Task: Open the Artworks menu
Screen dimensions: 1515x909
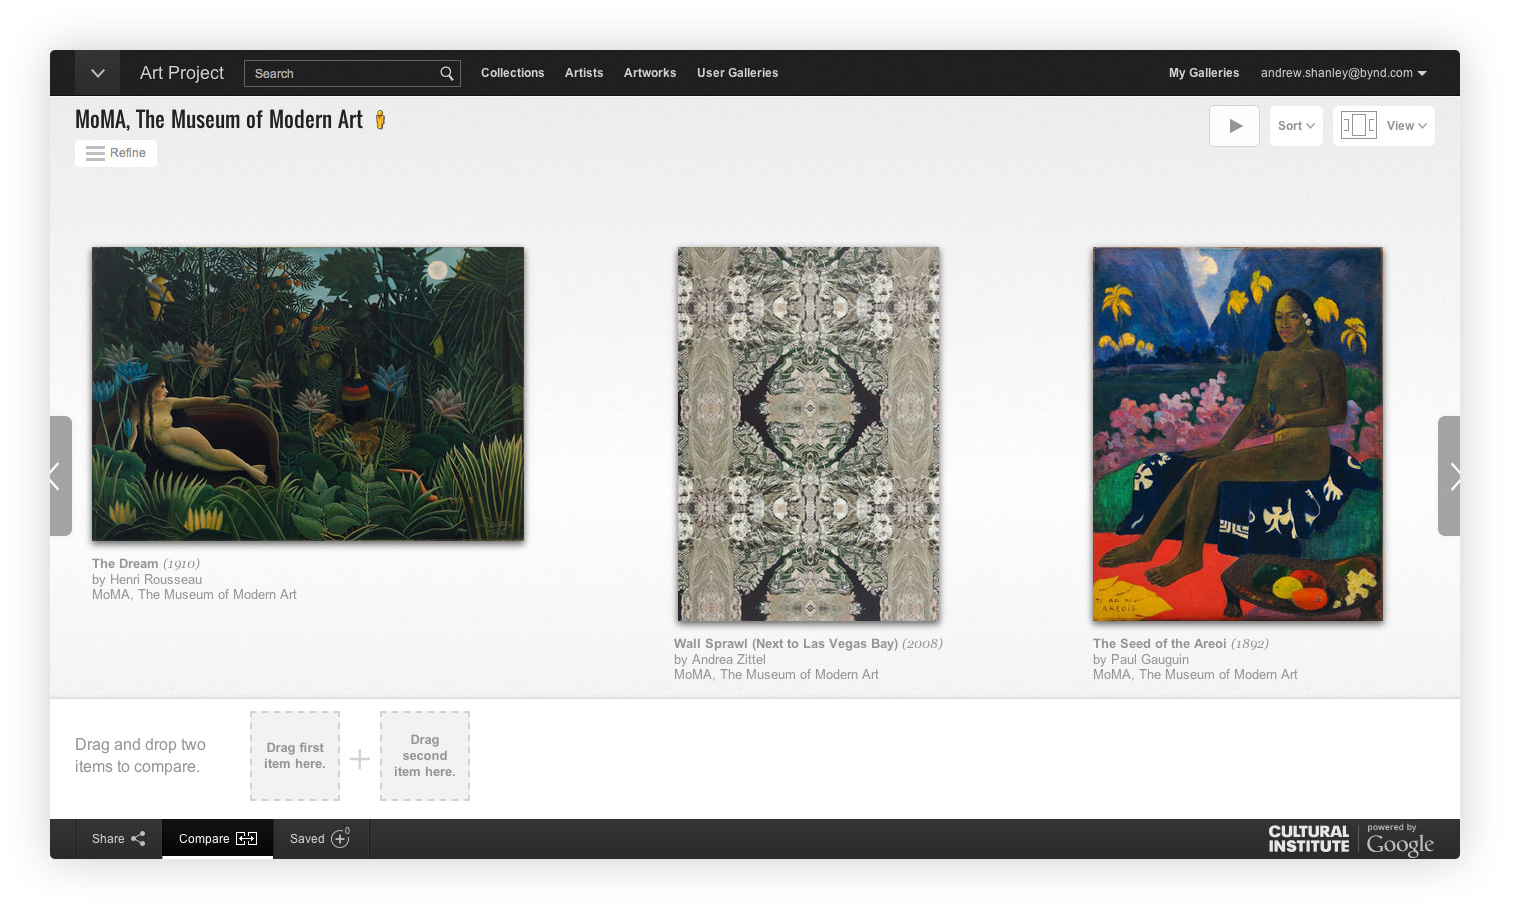Action: [x=650, y=73]
